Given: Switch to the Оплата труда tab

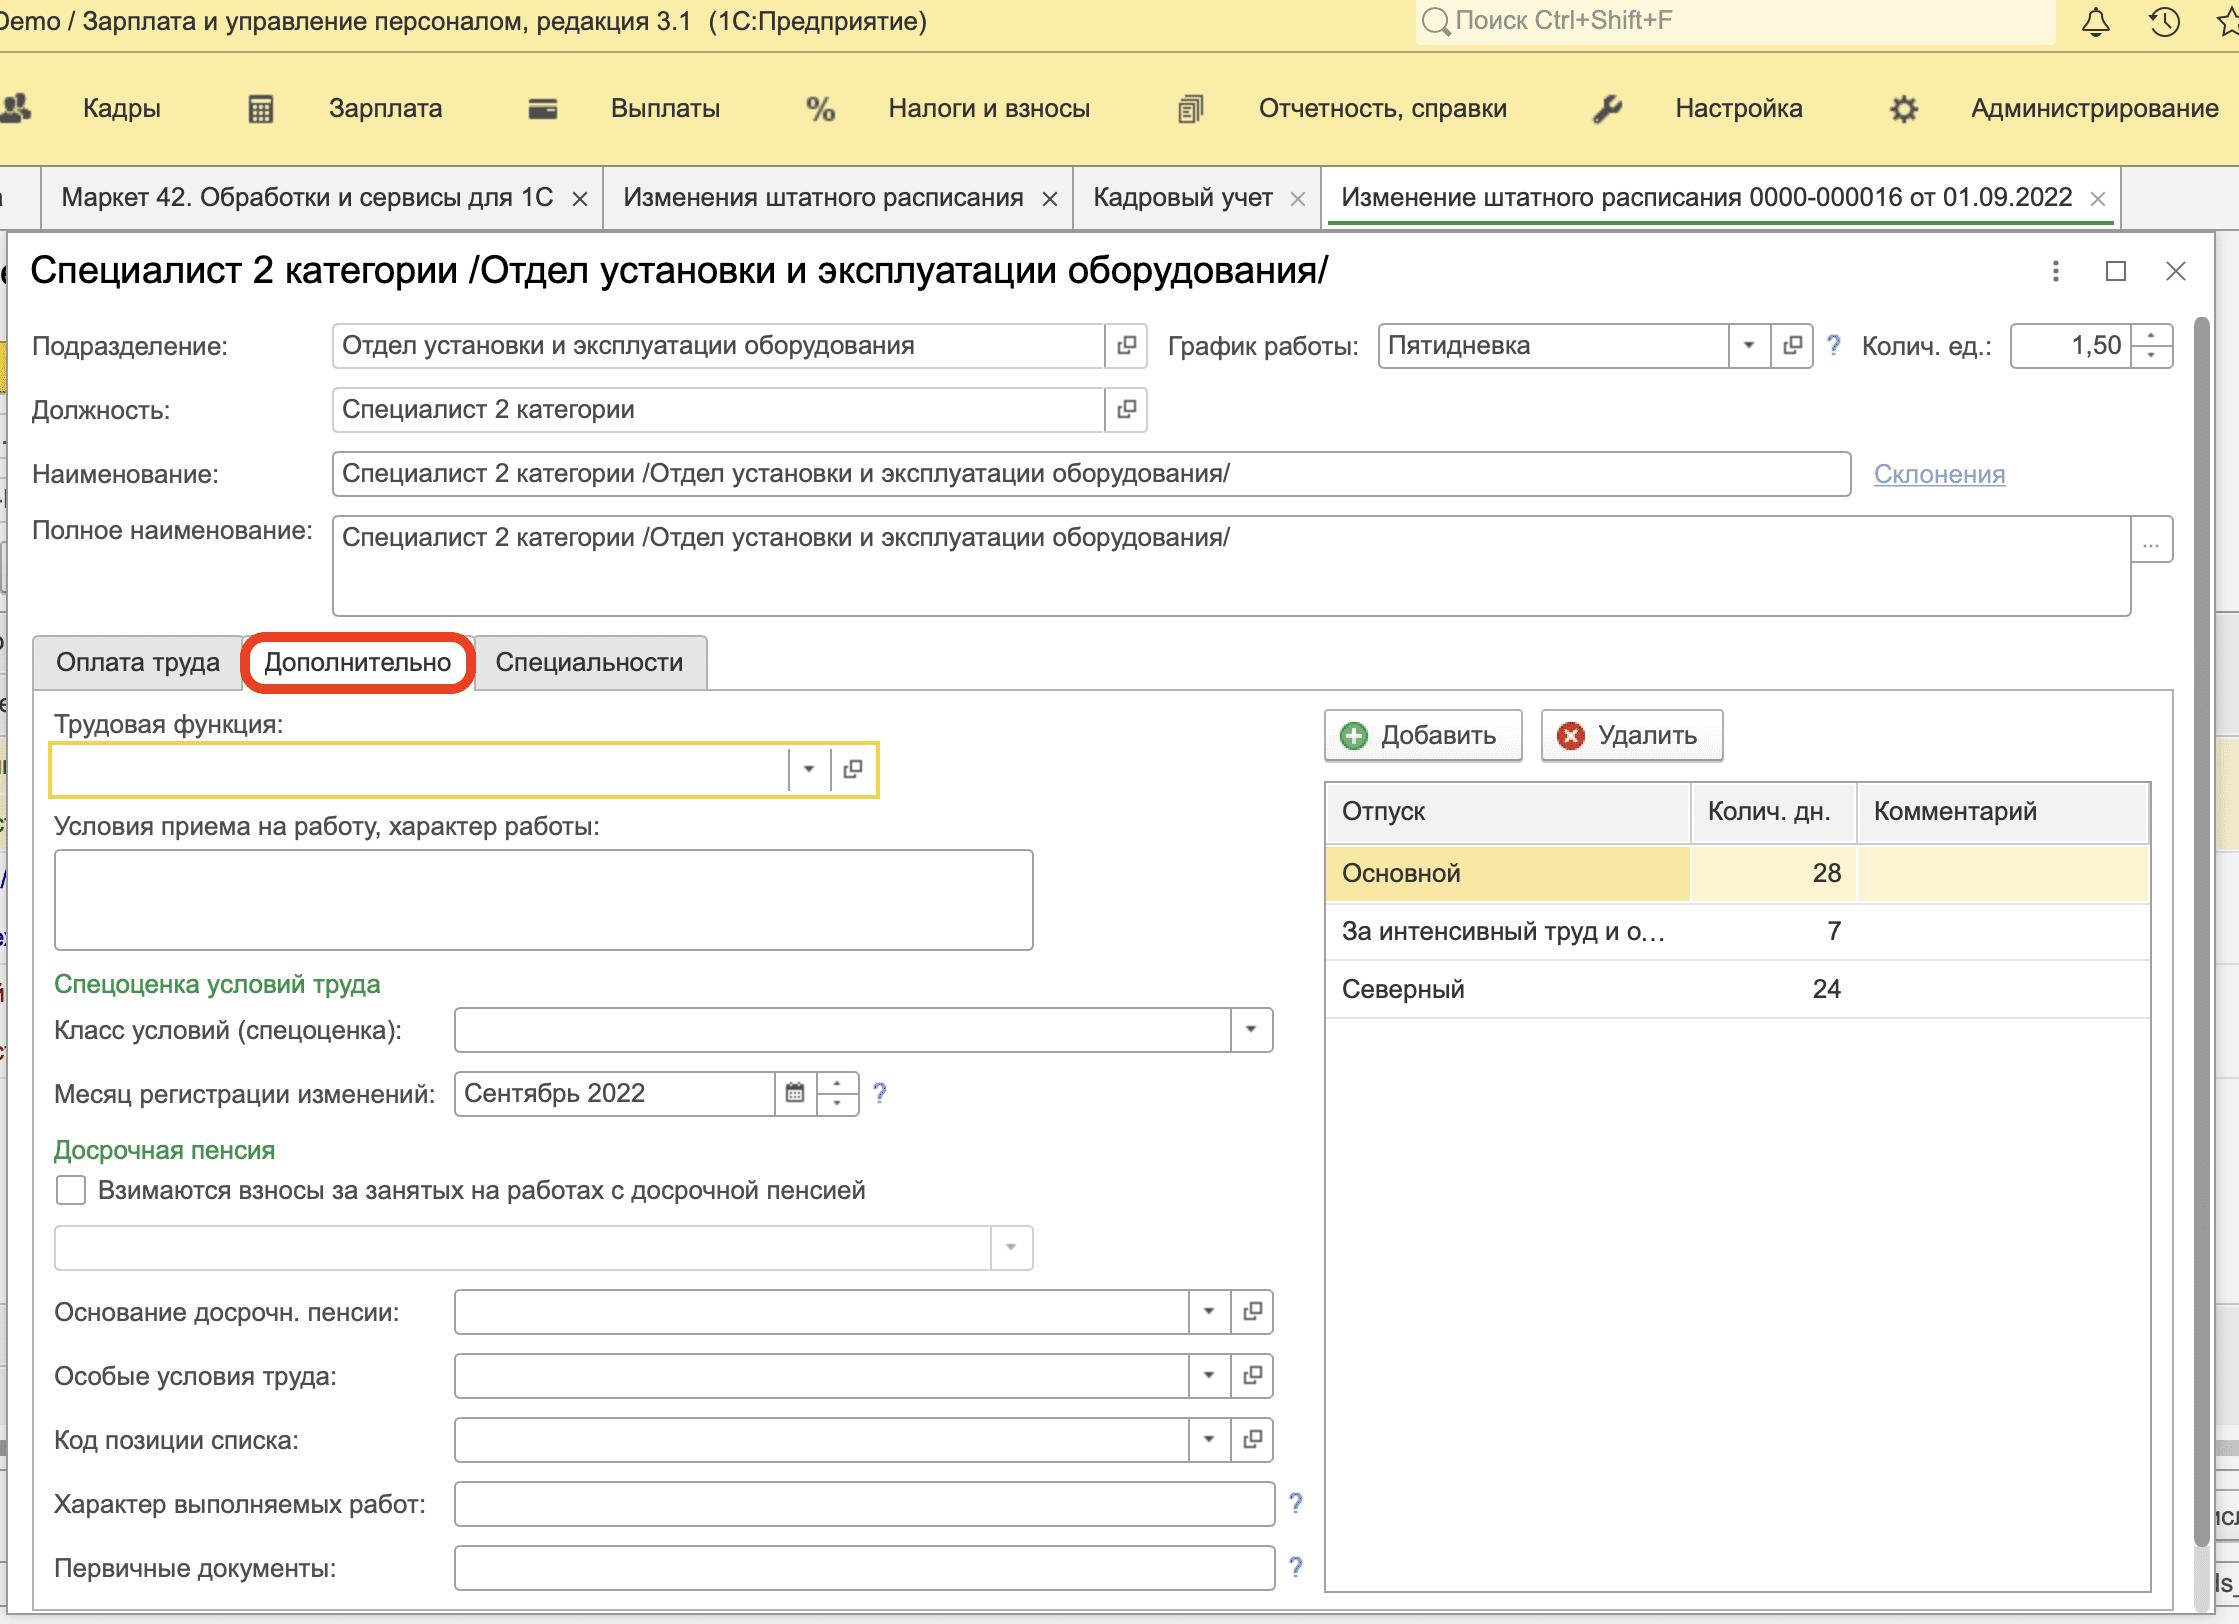Looking at the screenshot, I should point(138,662).
